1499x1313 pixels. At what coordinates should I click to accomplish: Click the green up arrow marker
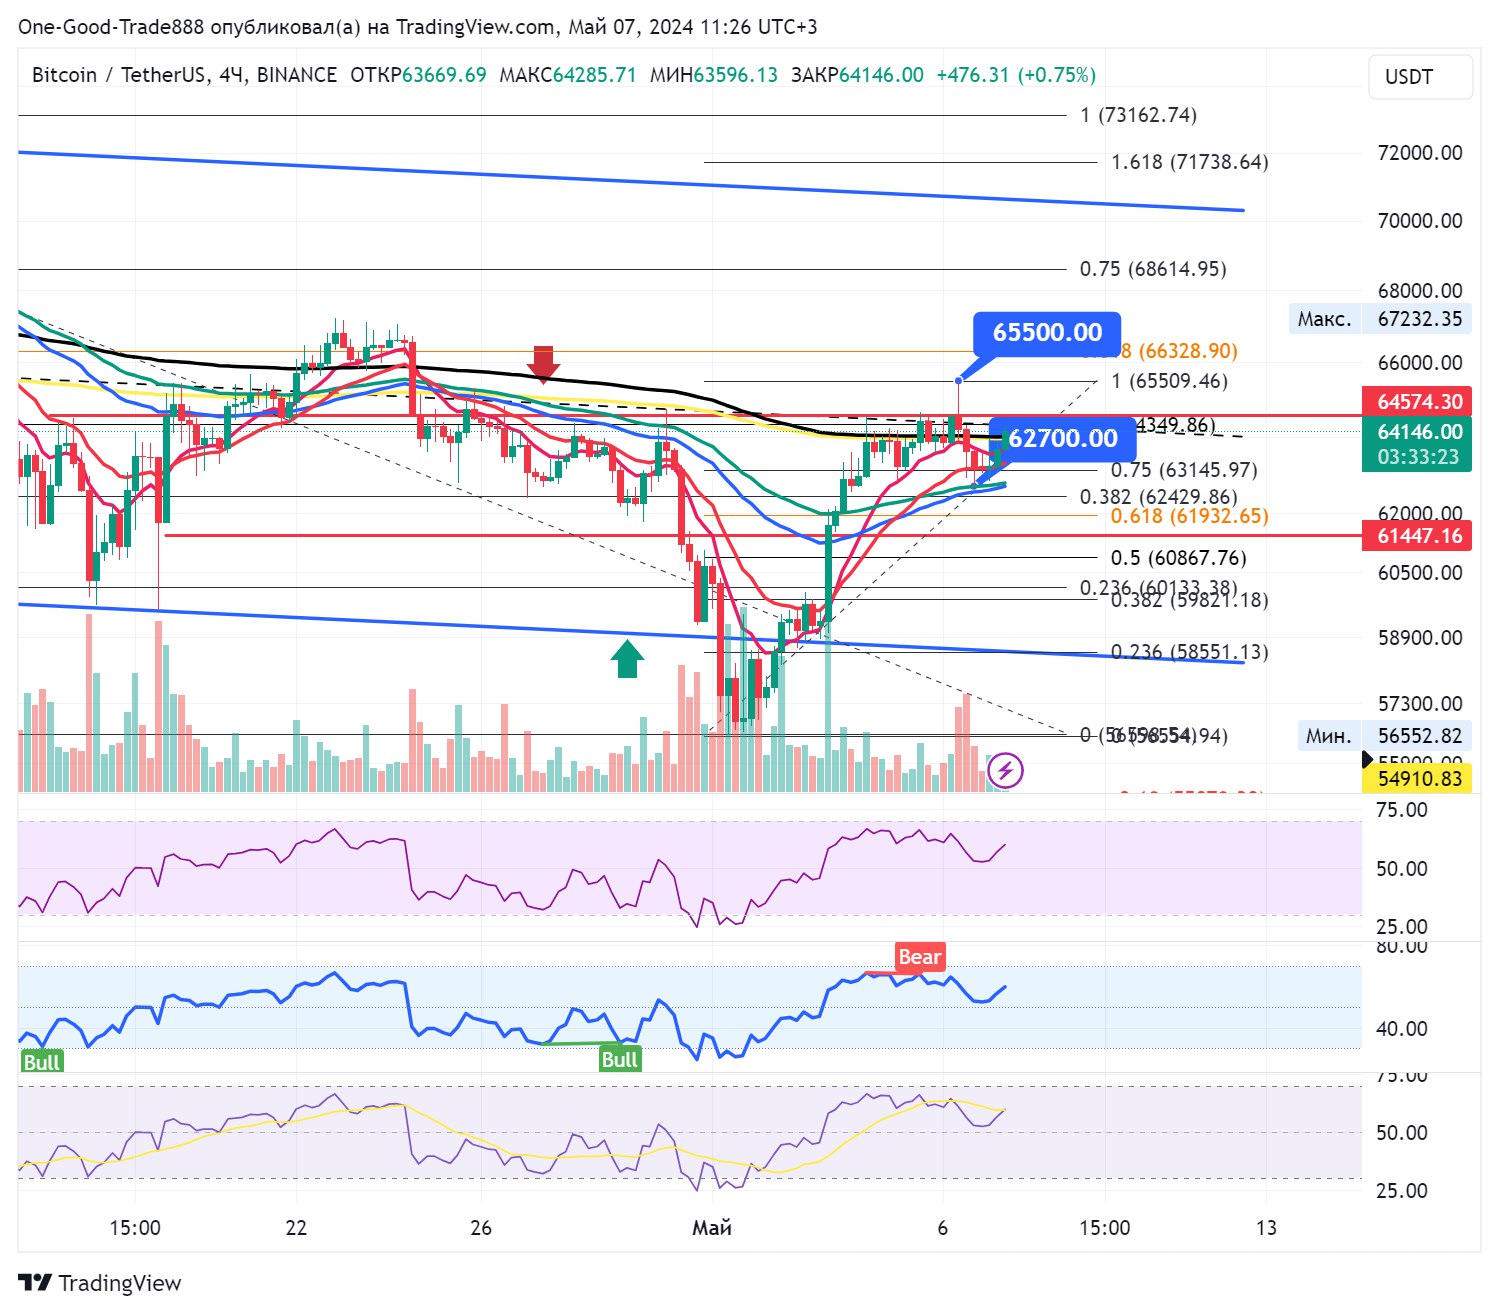pyautogui.click(x=627, y=659)
